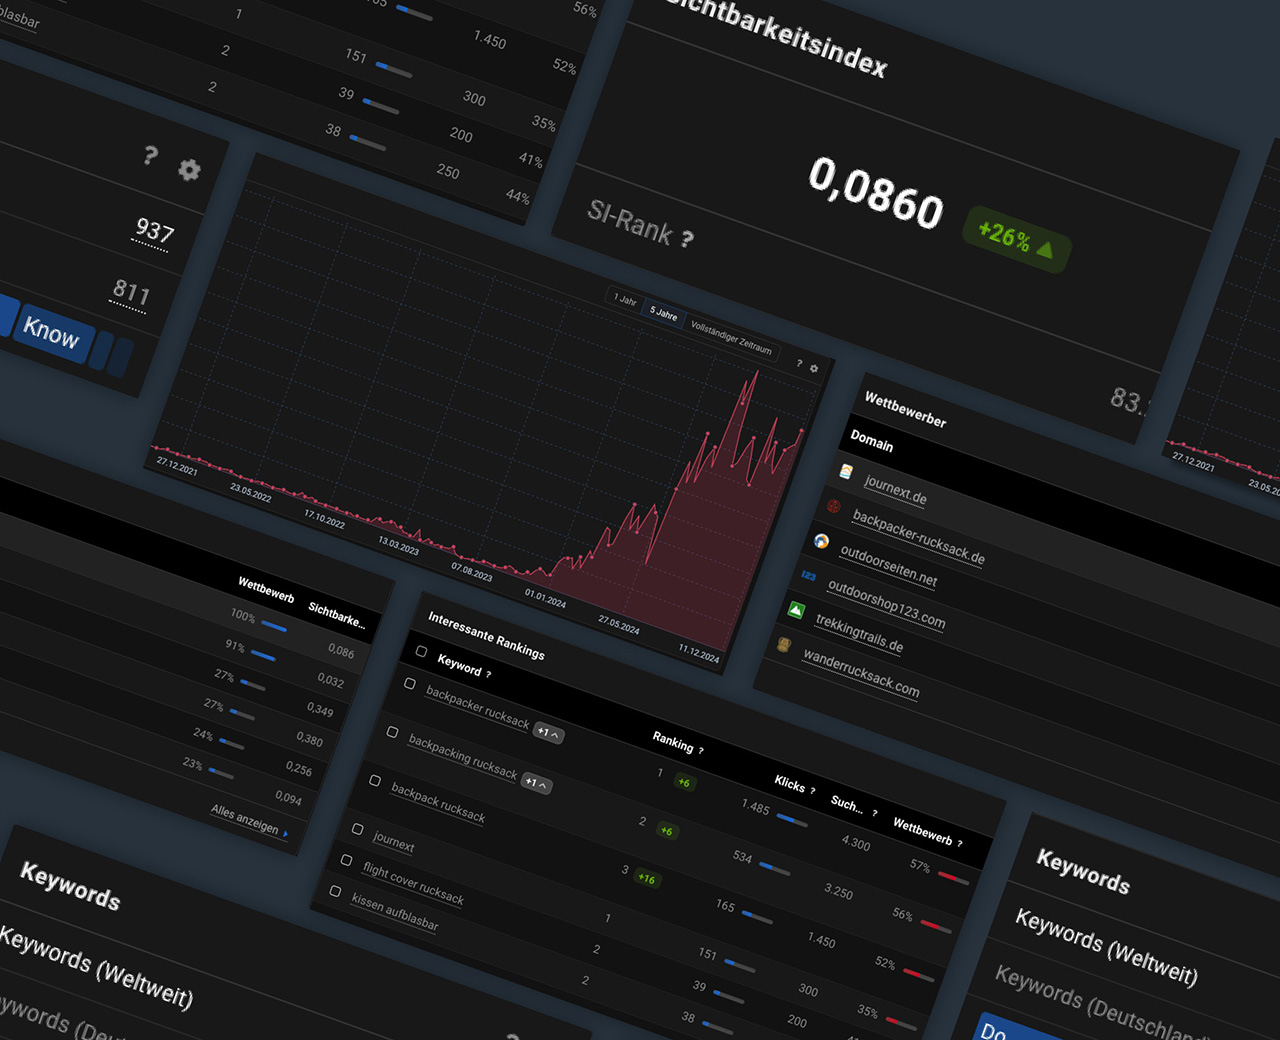
Task: Open the outdoorseiten.net competitor link
Action: click(889, 566)
